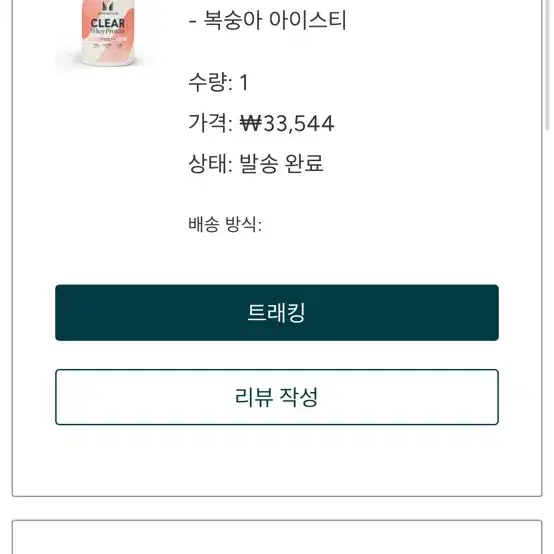
Task: Click the quantity value 1
Action: point(244,83)
